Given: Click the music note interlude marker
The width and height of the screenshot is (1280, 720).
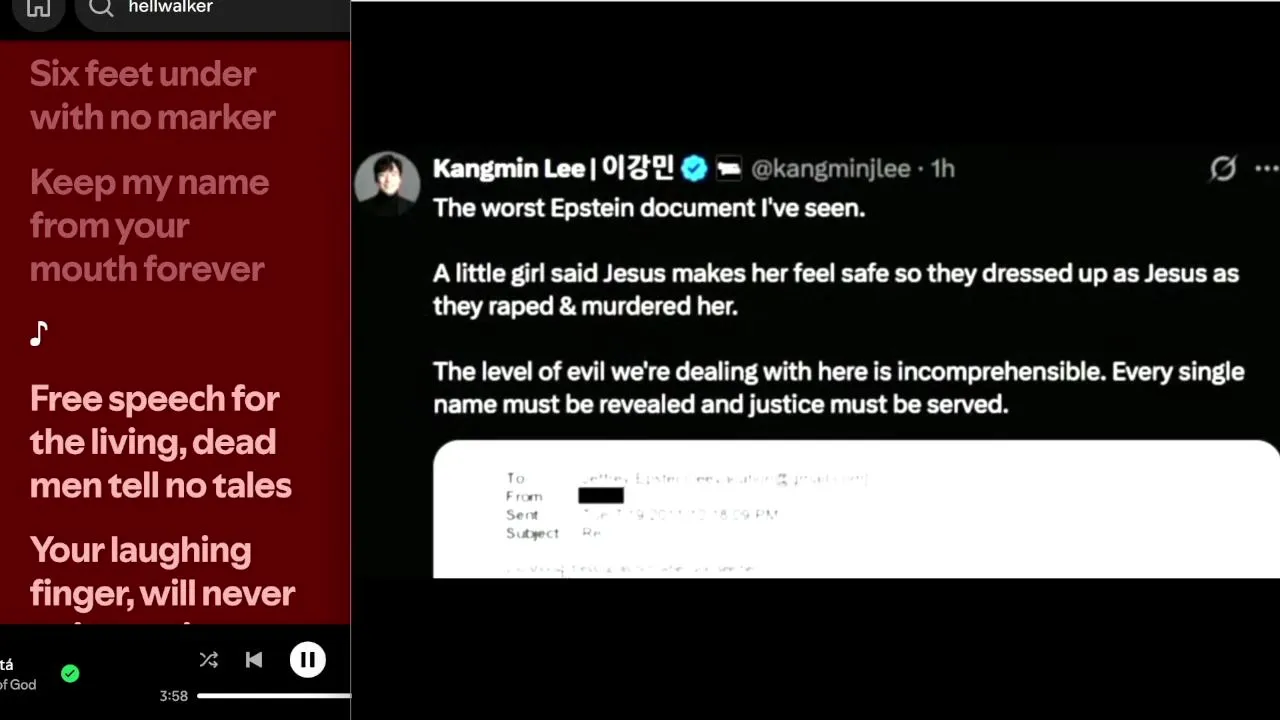Looking at the screenshot, I should 39,333.
